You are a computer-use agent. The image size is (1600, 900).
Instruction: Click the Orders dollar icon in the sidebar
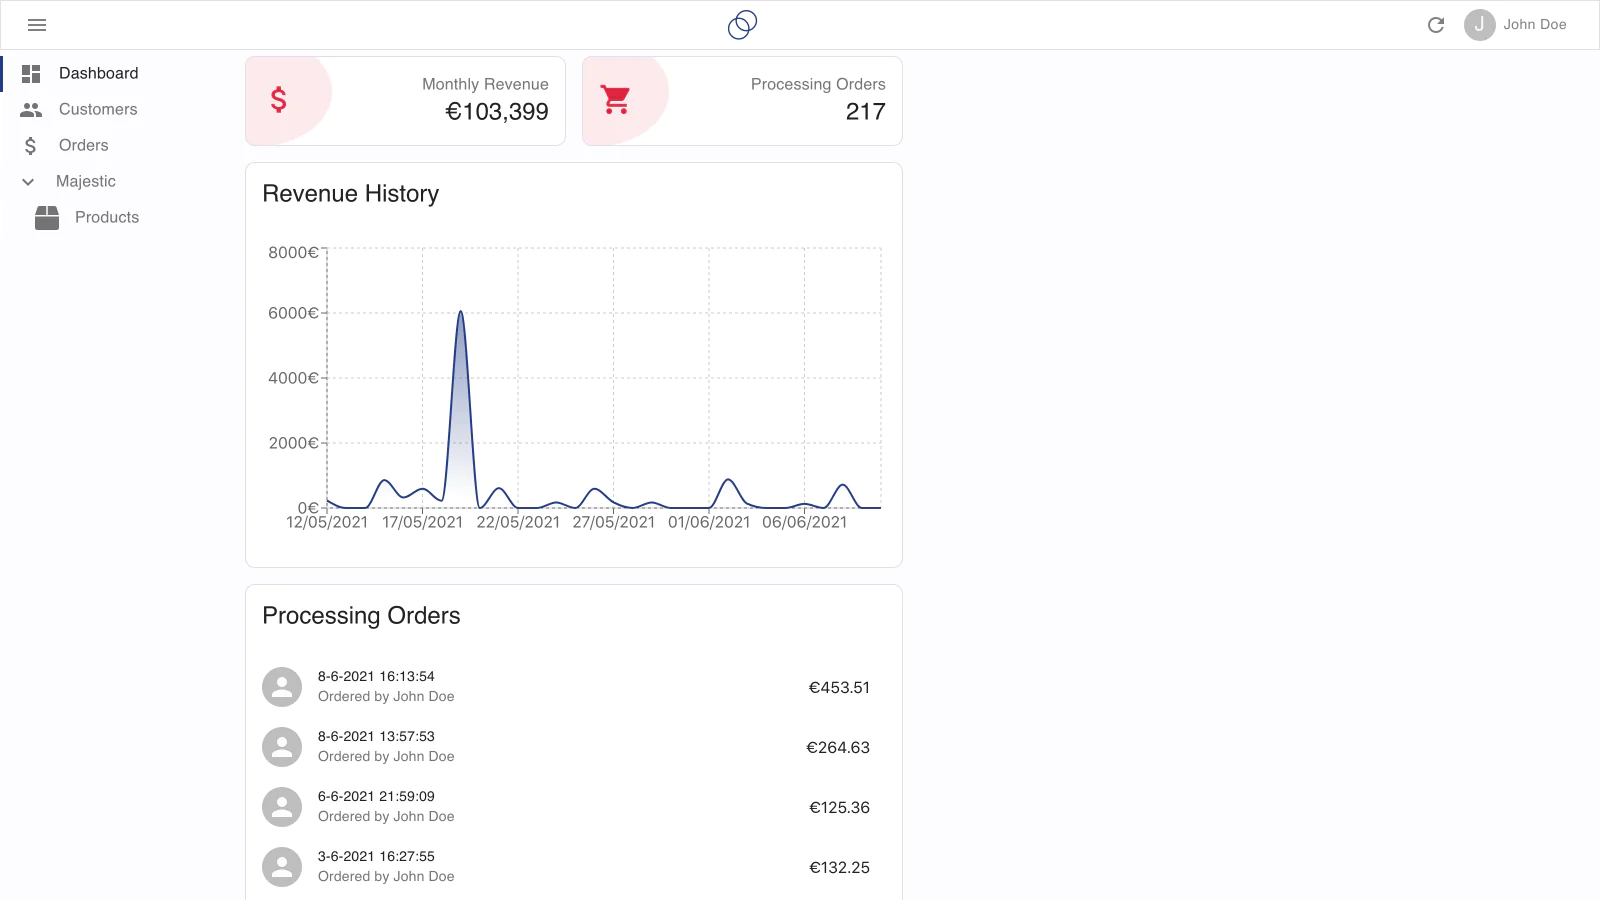31,146
